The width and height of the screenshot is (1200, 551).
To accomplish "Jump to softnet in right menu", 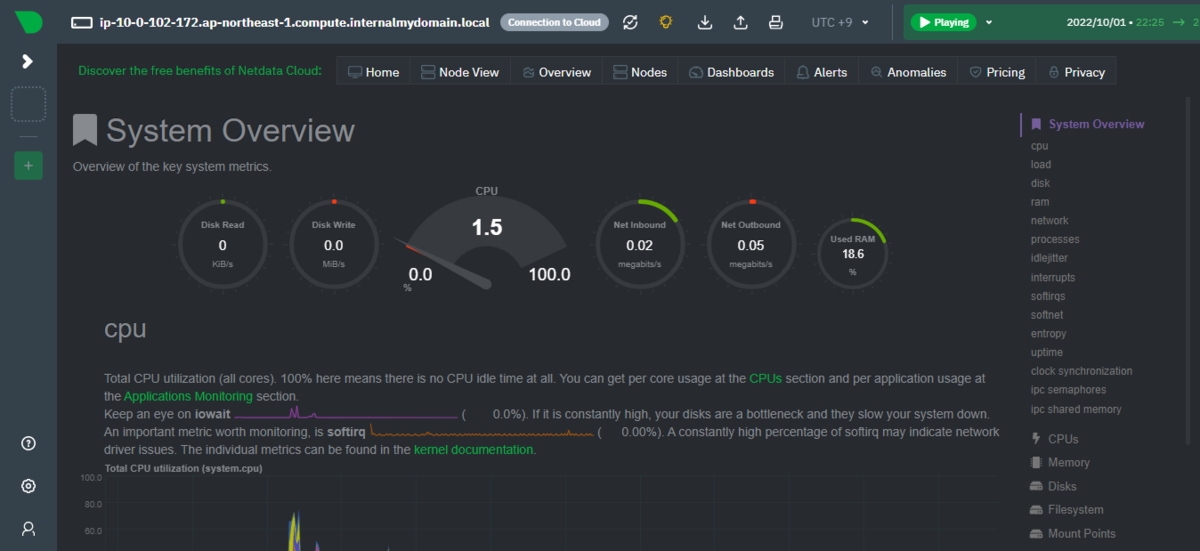I will 1047,315.
